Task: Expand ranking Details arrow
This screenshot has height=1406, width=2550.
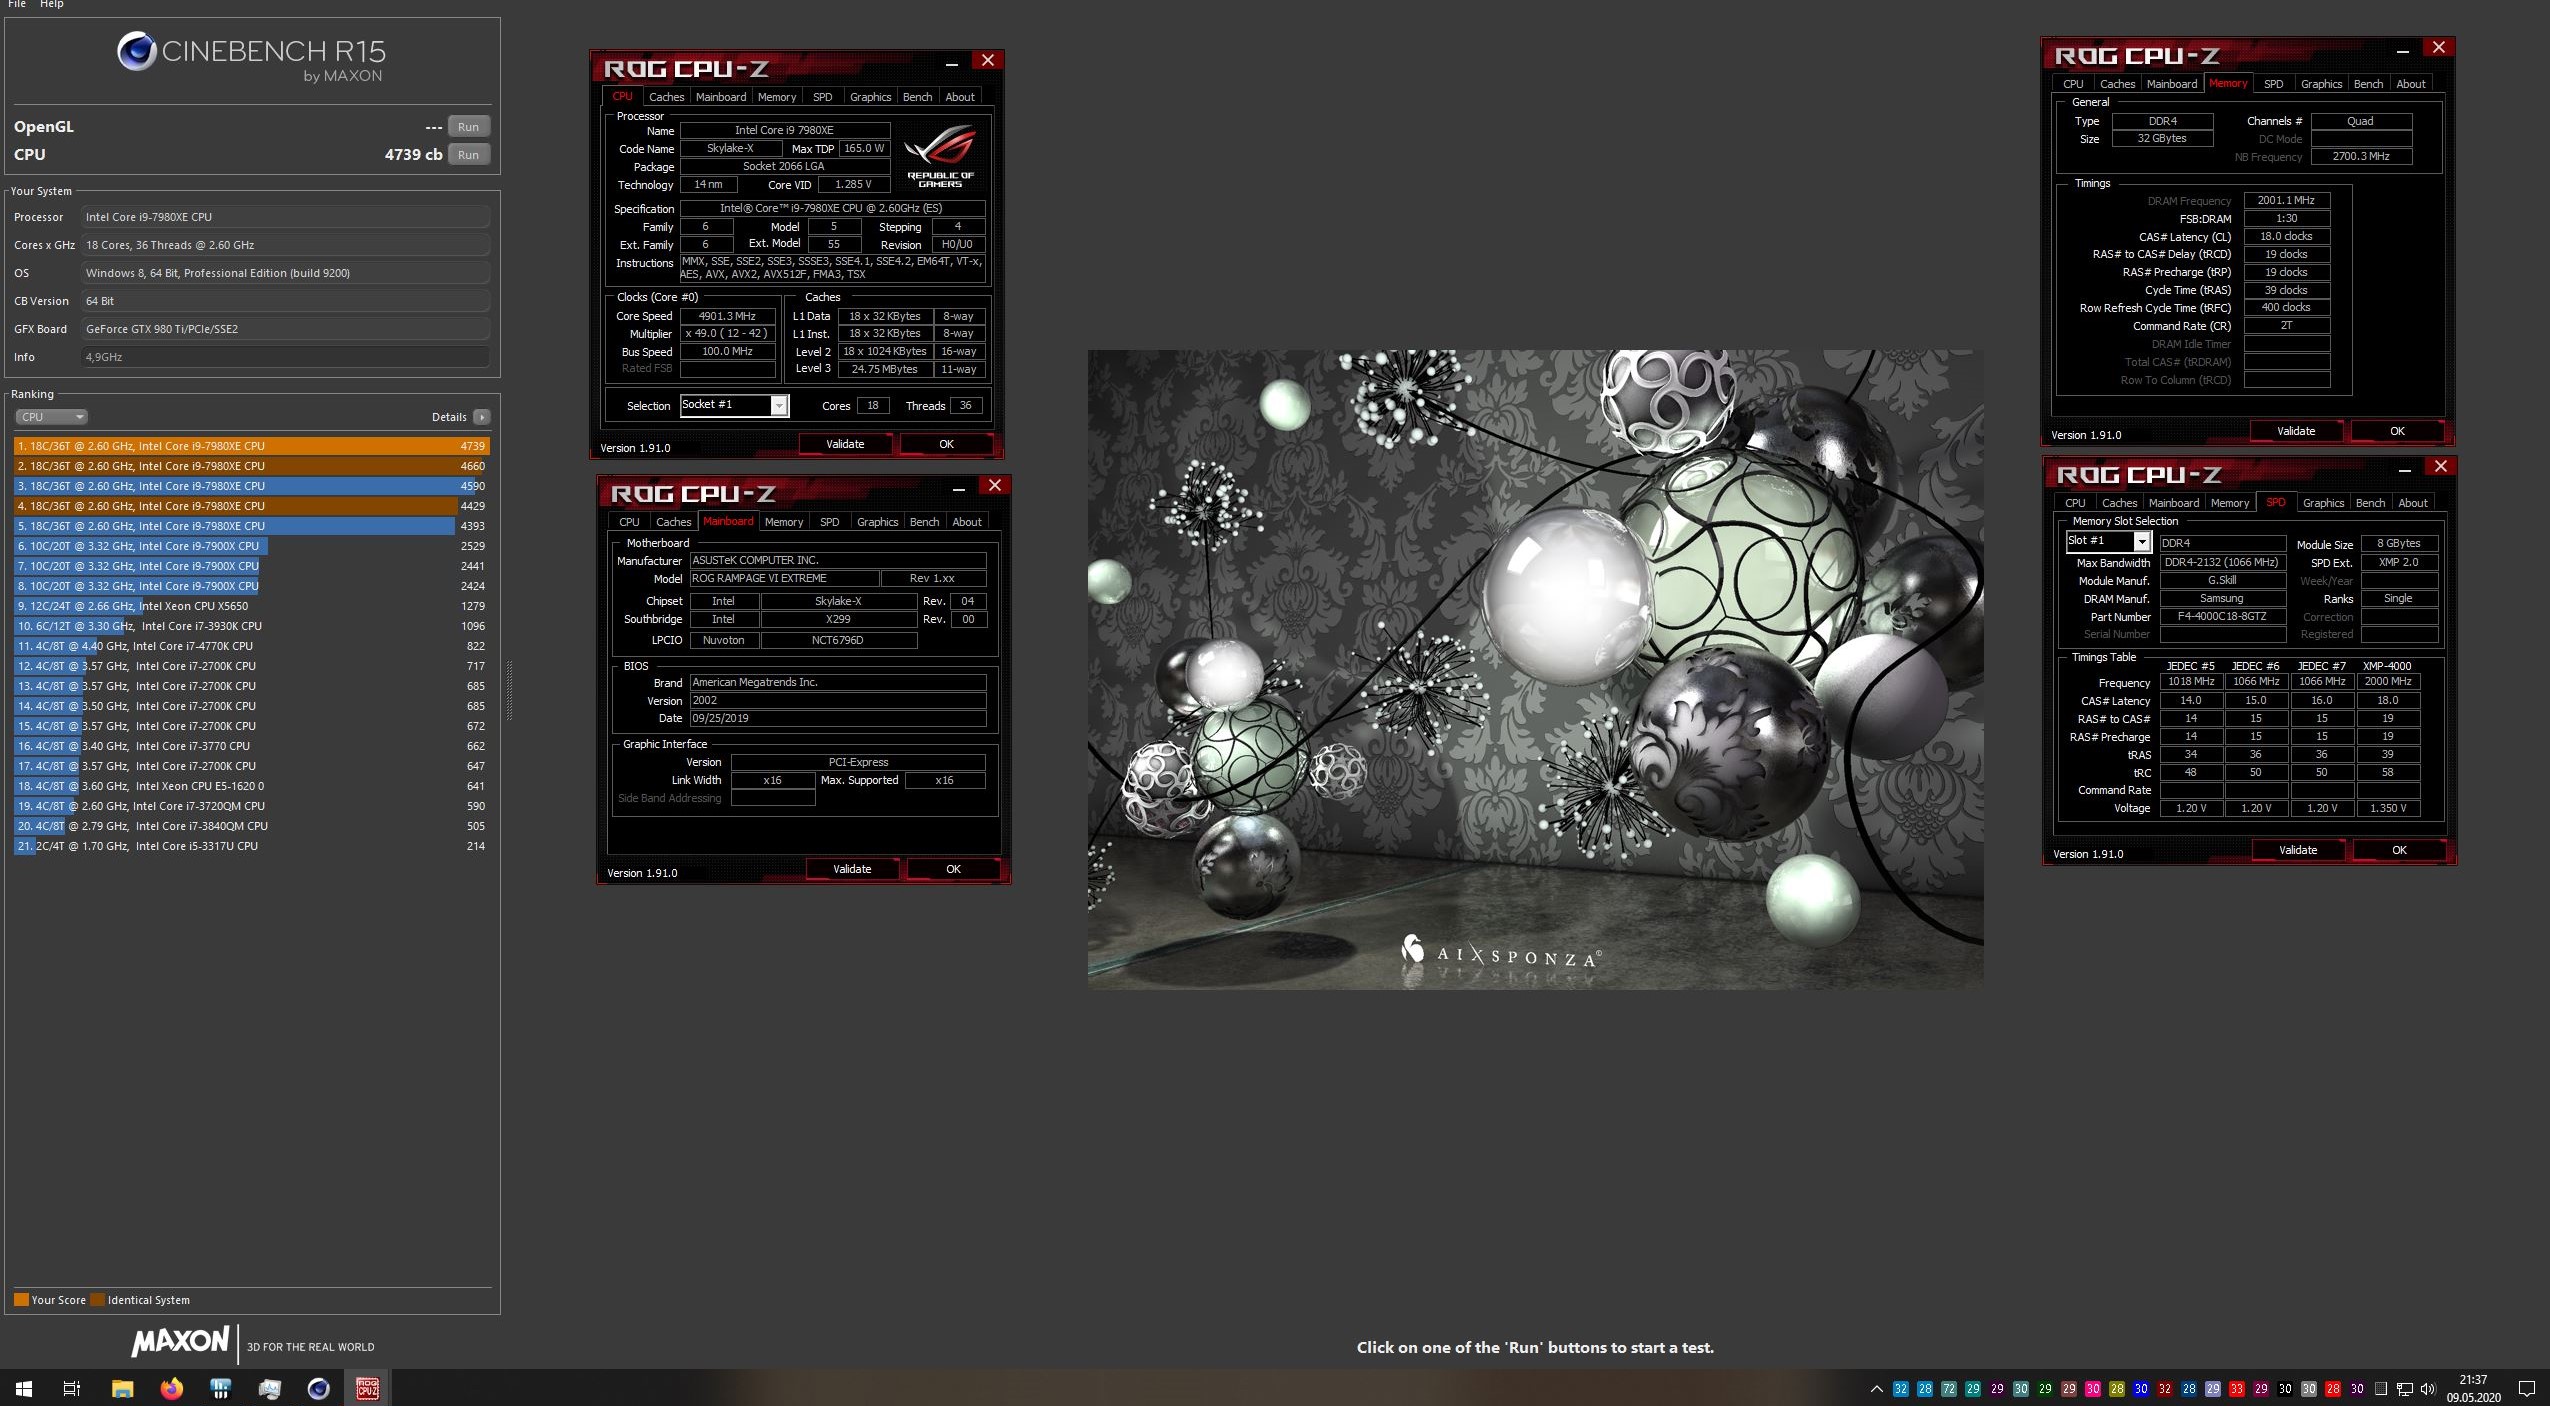Action: [x=482, y=417]
